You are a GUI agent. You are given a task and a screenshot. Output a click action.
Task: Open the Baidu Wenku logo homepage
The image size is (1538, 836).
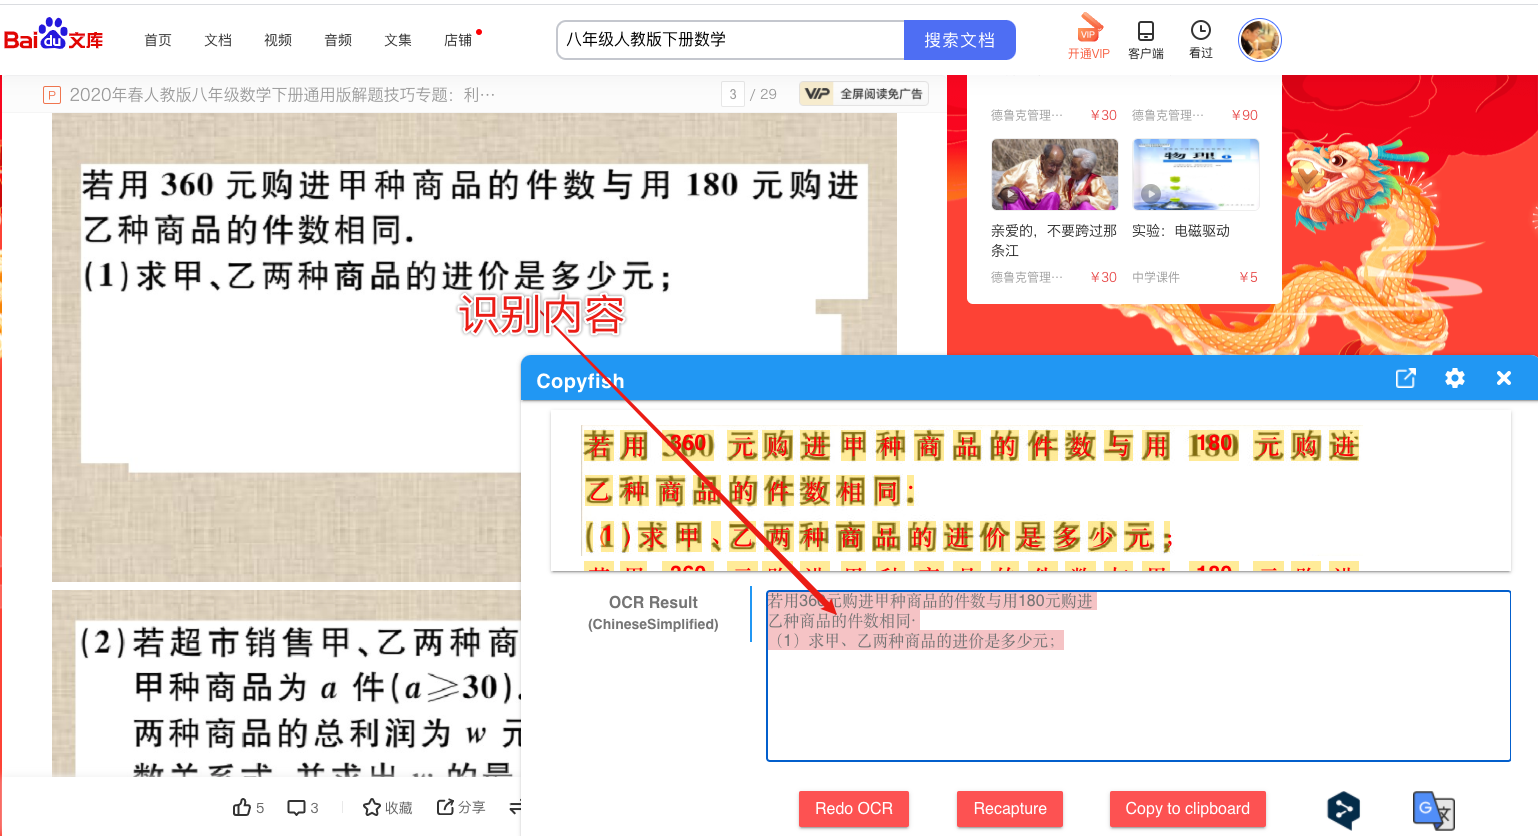(x=54, y=35)
